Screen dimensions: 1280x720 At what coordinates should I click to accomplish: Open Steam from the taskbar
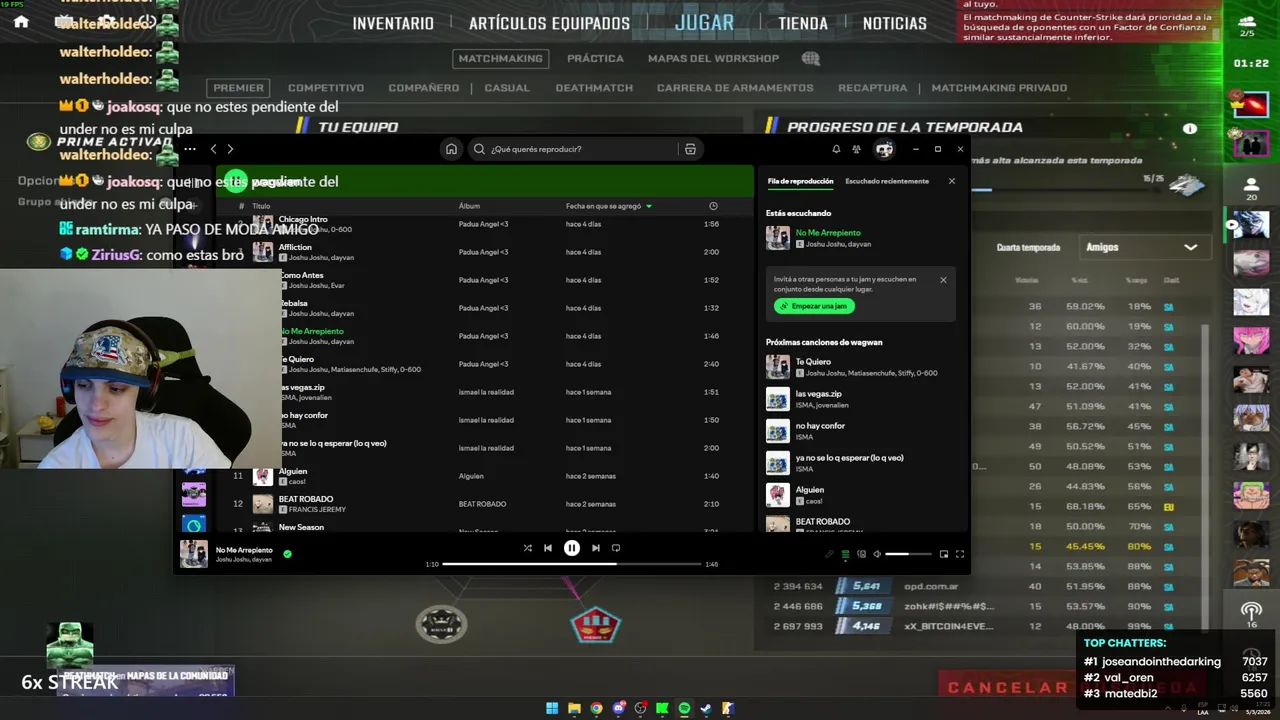pyautogui.click(x=706, y=708)
